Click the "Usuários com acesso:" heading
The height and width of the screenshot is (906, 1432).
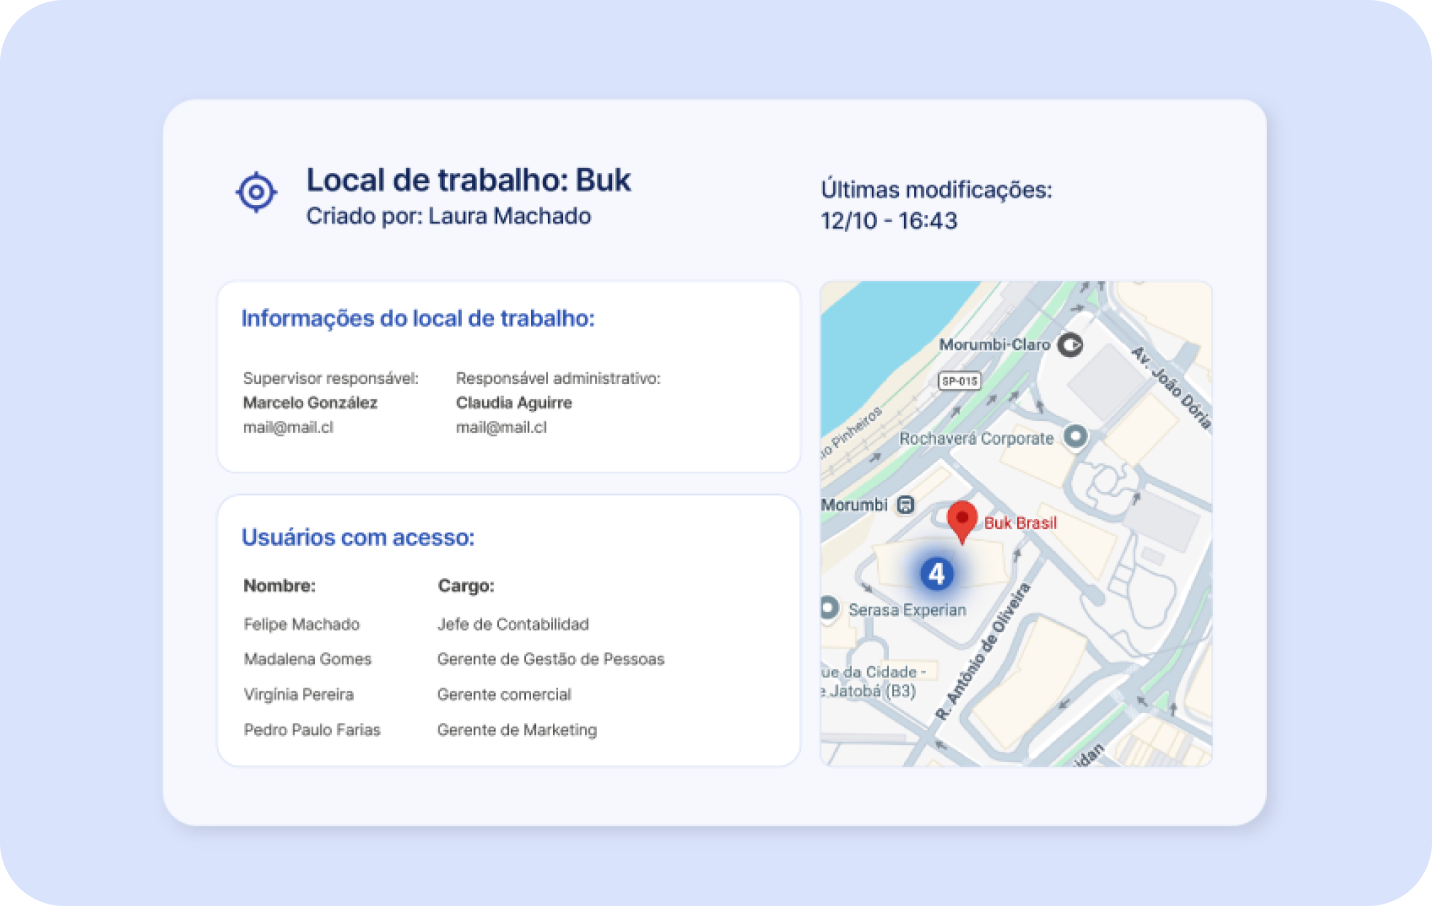click(x=358, y=538)
